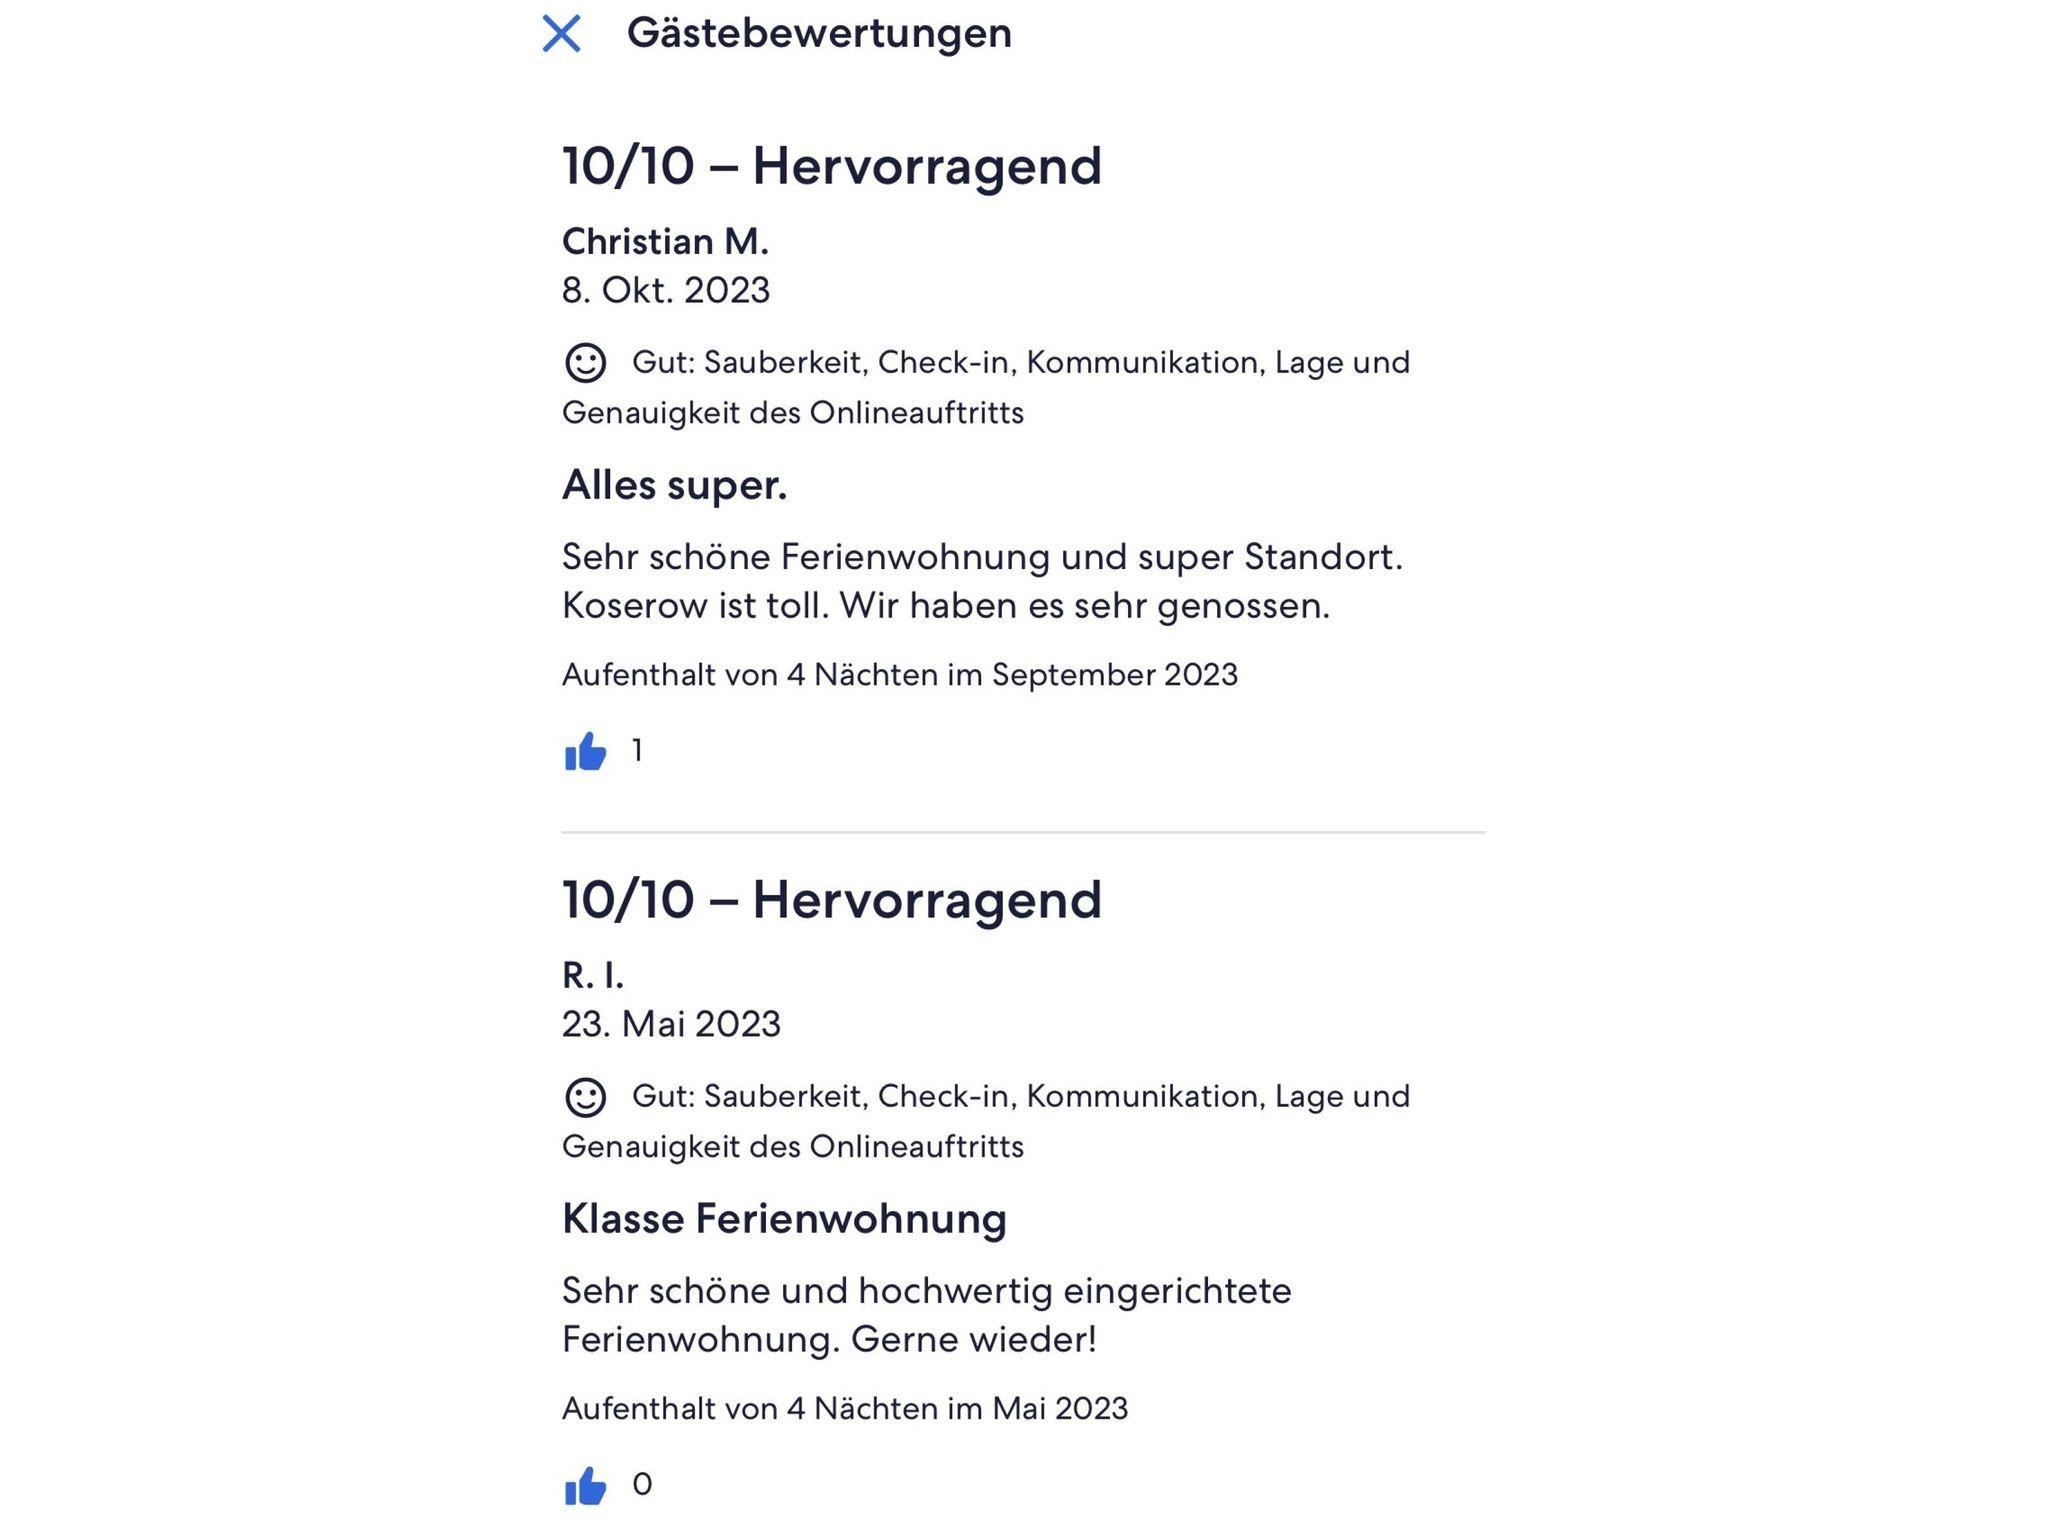Click the Gästebewertungen heading

[x=819, y=33]
